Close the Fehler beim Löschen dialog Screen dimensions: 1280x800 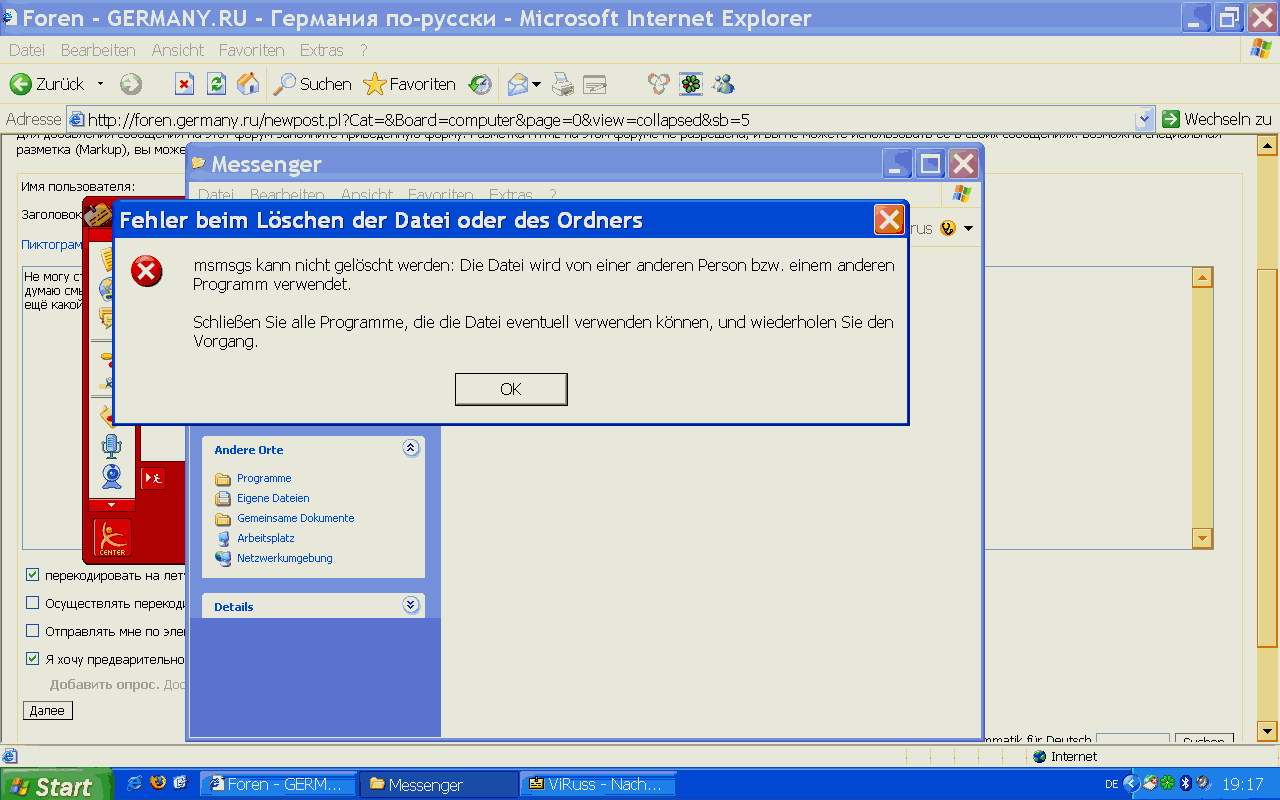pos(889,220)
